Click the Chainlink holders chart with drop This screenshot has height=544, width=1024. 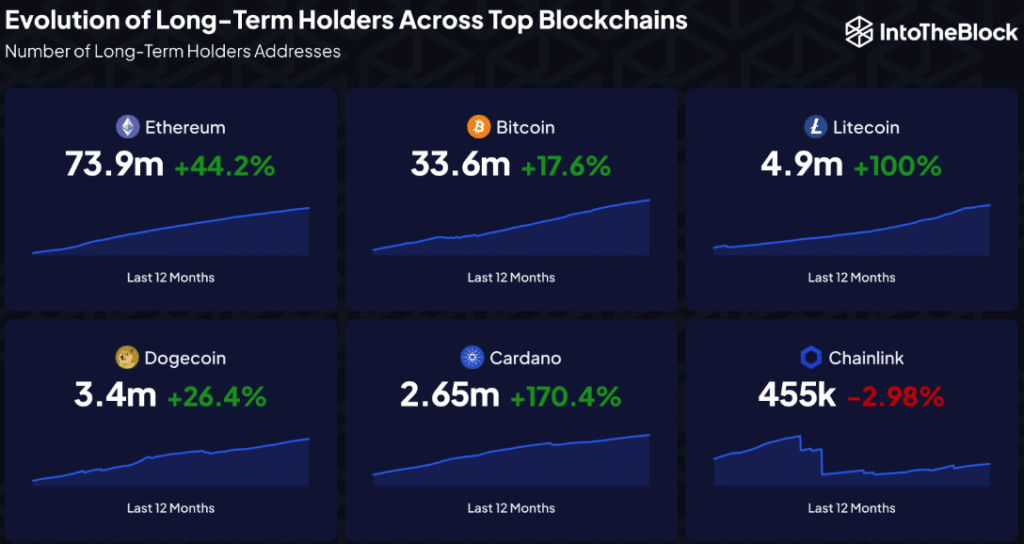851,460
